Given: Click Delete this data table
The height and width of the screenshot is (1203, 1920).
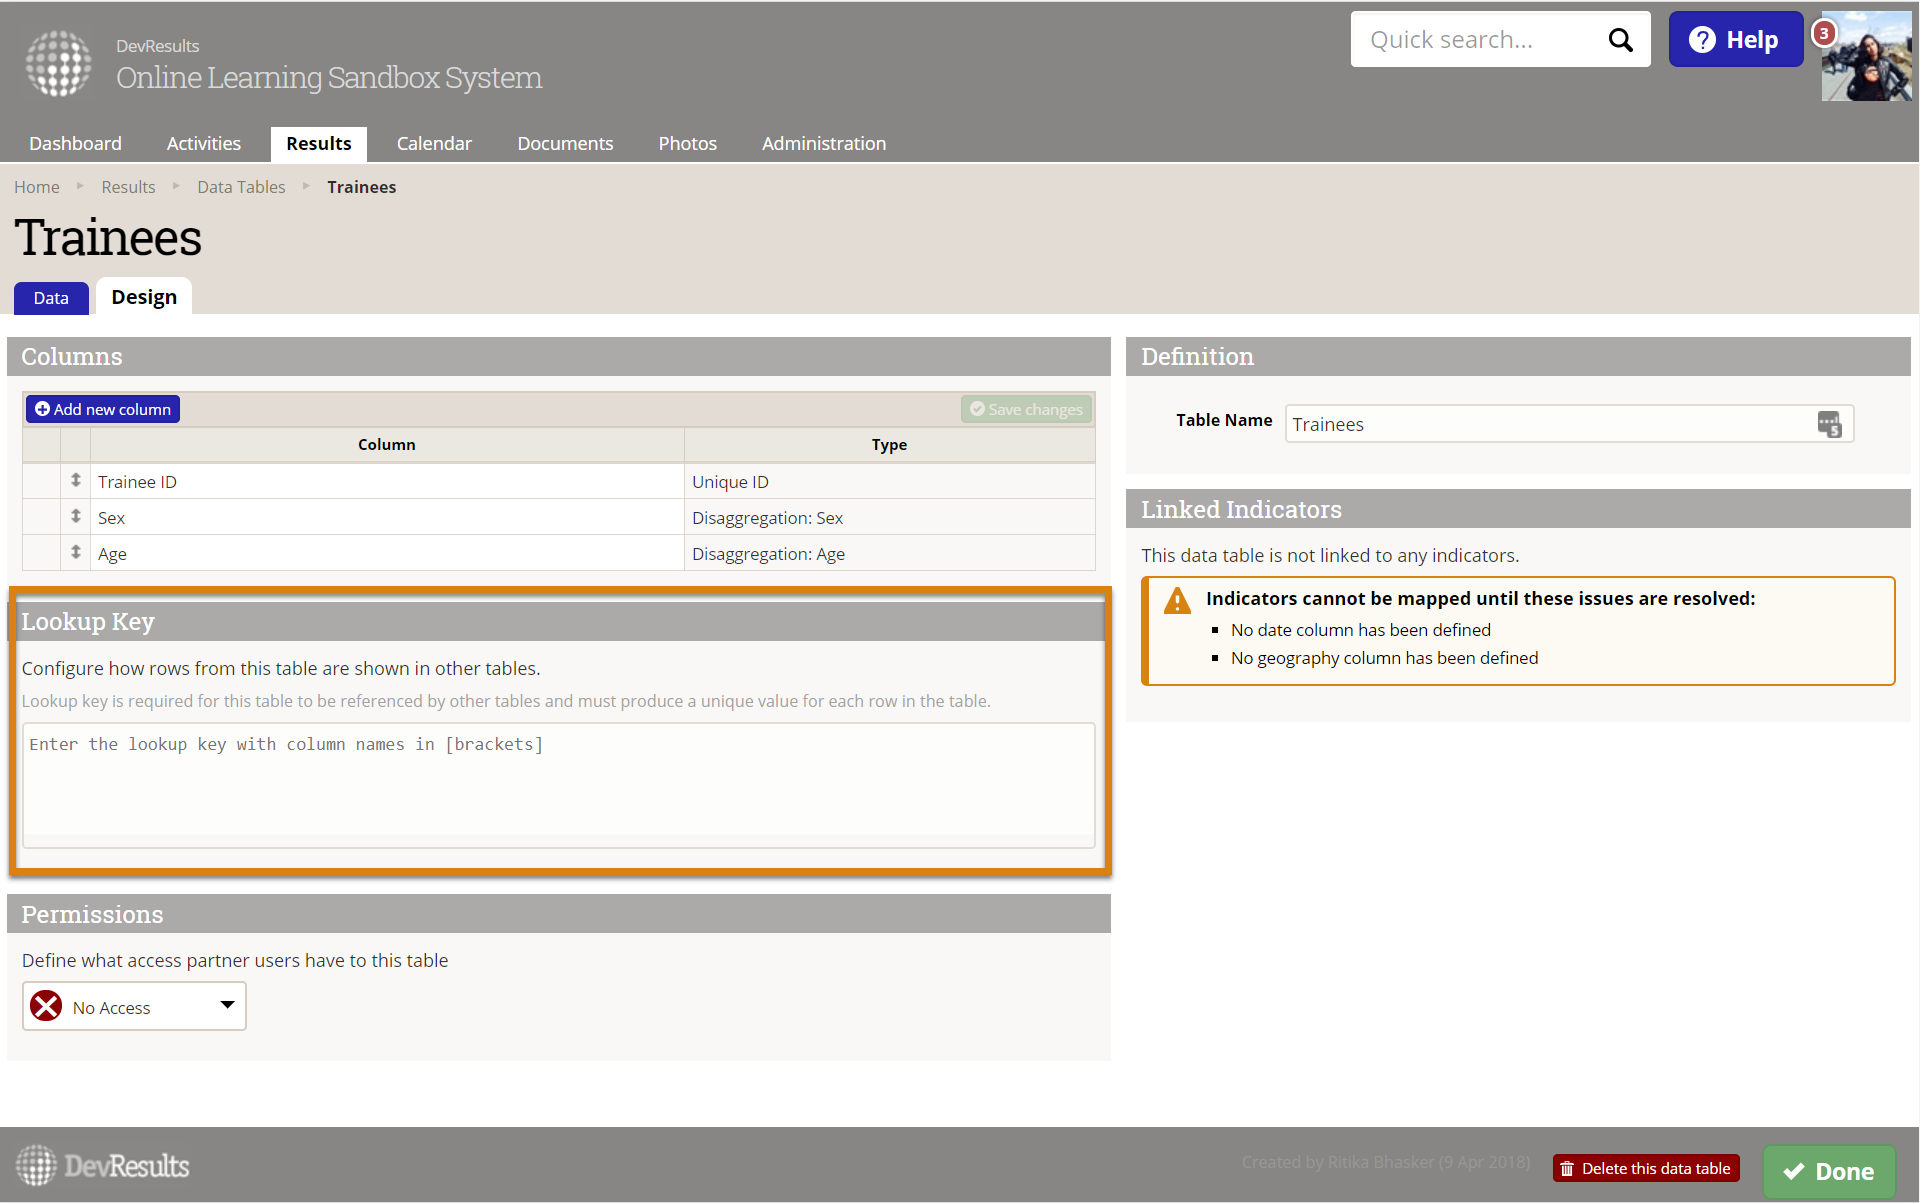Looking at the screenshot, I should pos(1645,1168).
